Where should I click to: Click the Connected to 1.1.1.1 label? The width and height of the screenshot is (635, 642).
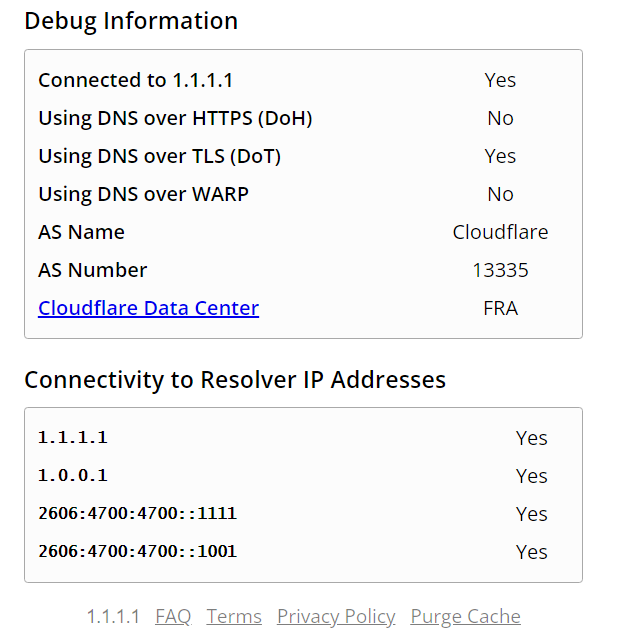click(x=135, y=80)
